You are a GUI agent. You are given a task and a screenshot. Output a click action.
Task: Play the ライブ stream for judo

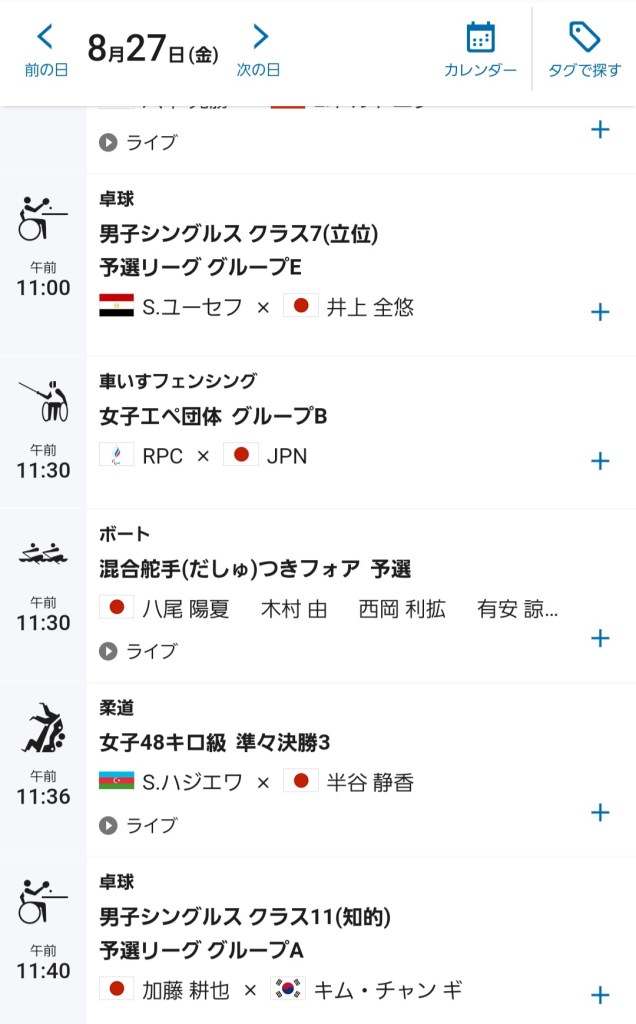tap(138, 825)
